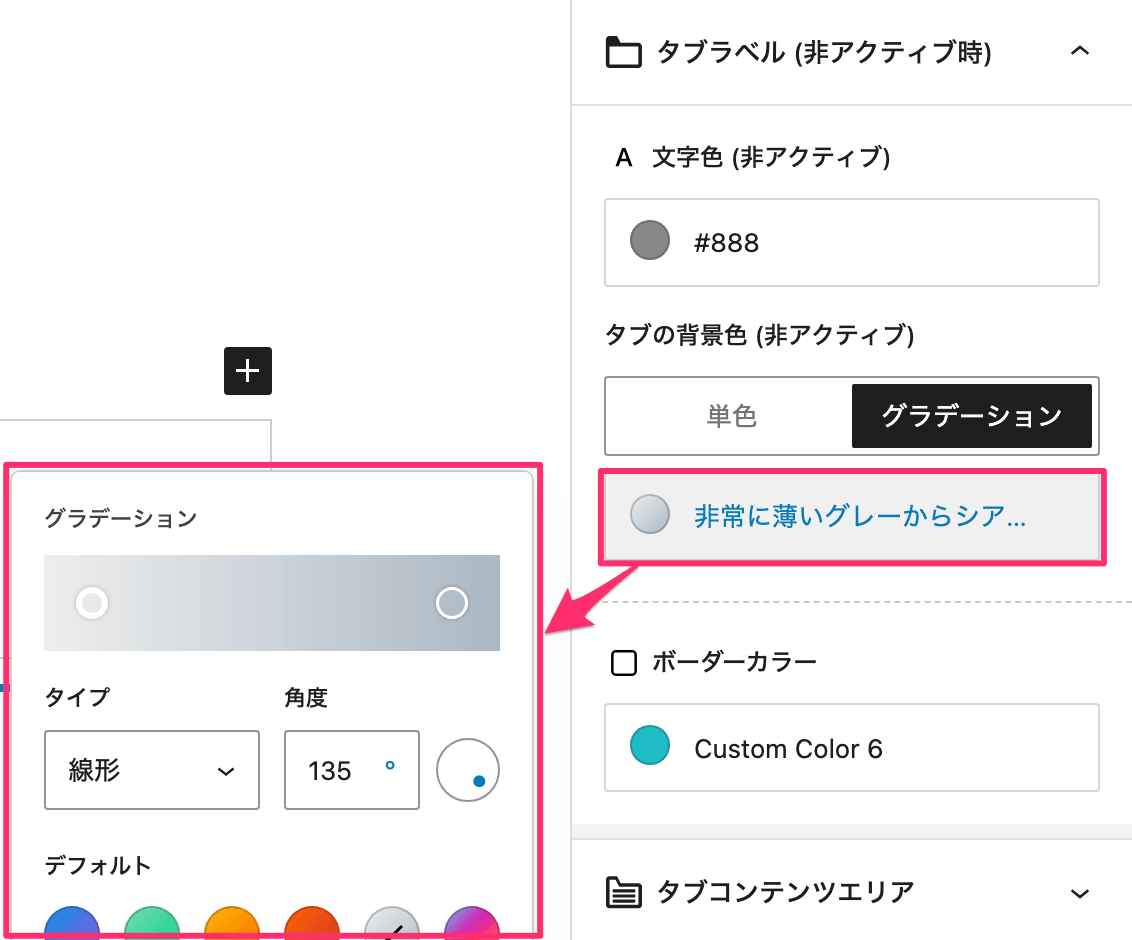Click the angle dial circle control
This screenshot has width=1132, height=940.
pyautogui.click(x=467, y=770)
